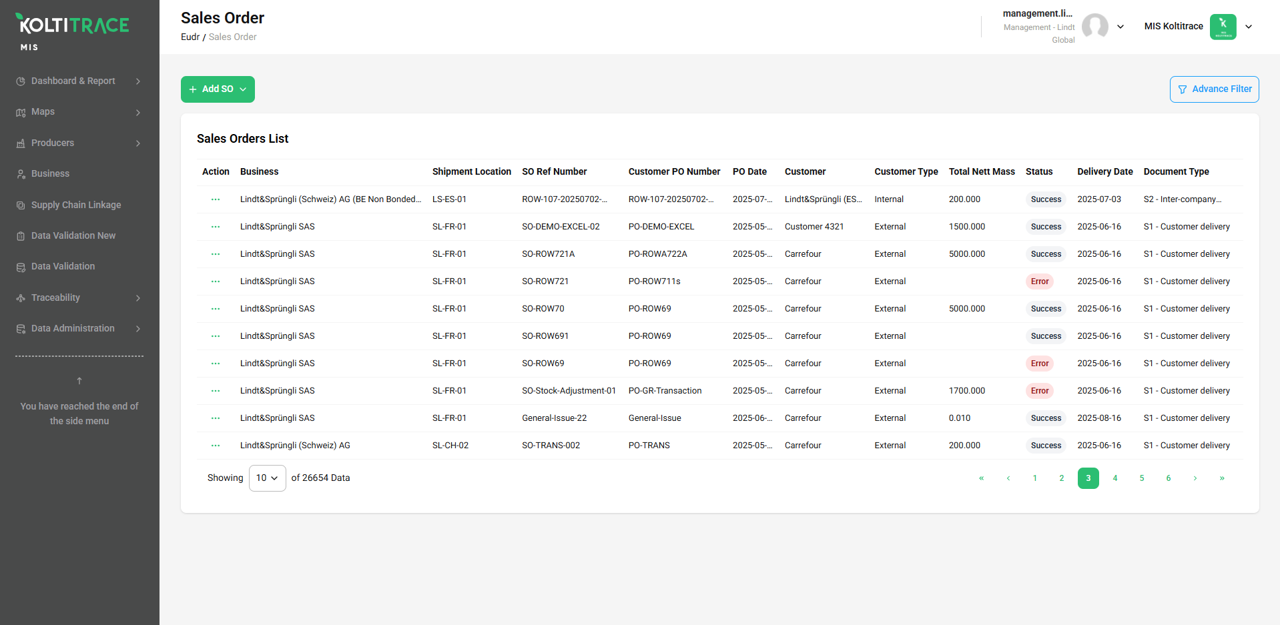Go to page 2

[1062, 478]
